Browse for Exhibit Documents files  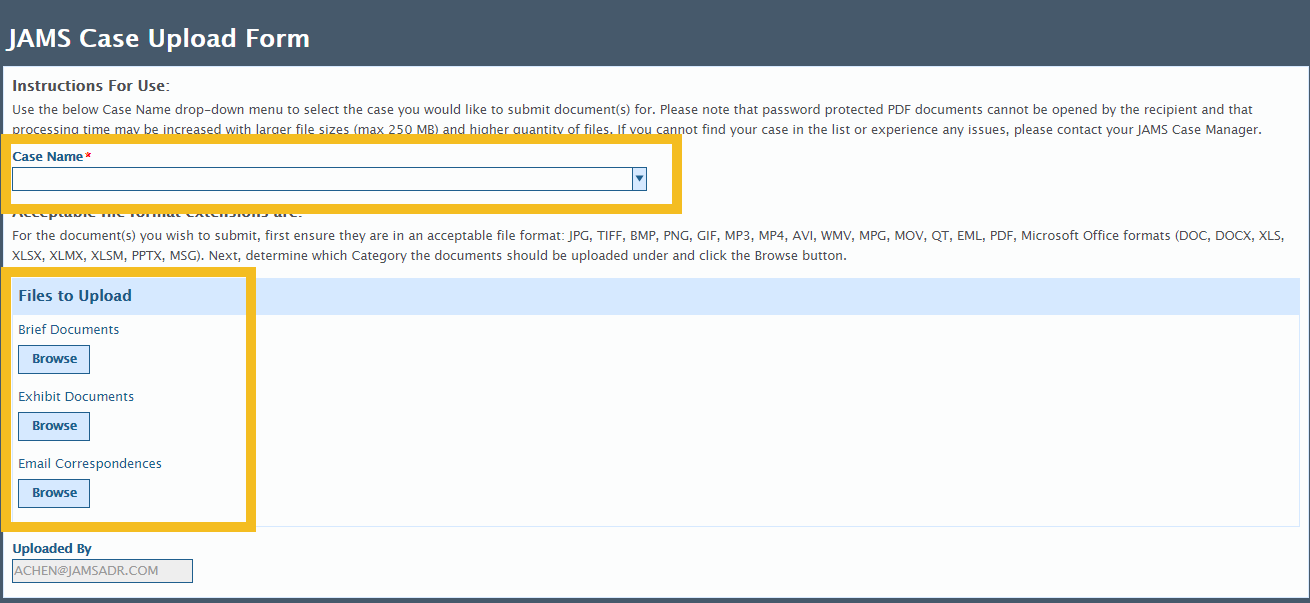(x=54, y=426)
